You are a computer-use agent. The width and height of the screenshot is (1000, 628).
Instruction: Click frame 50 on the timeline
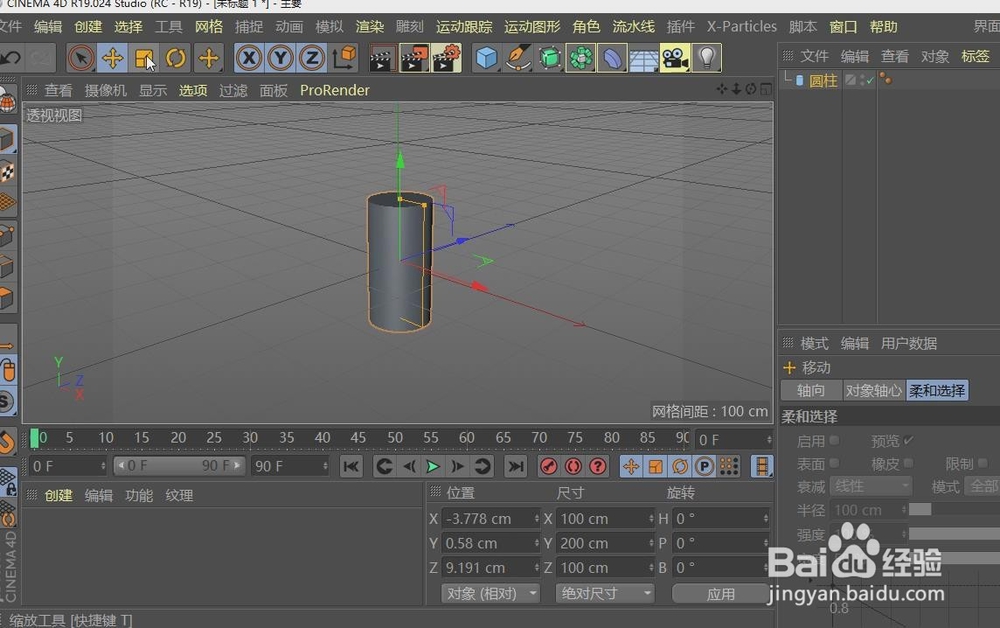[x=395, y=437]
